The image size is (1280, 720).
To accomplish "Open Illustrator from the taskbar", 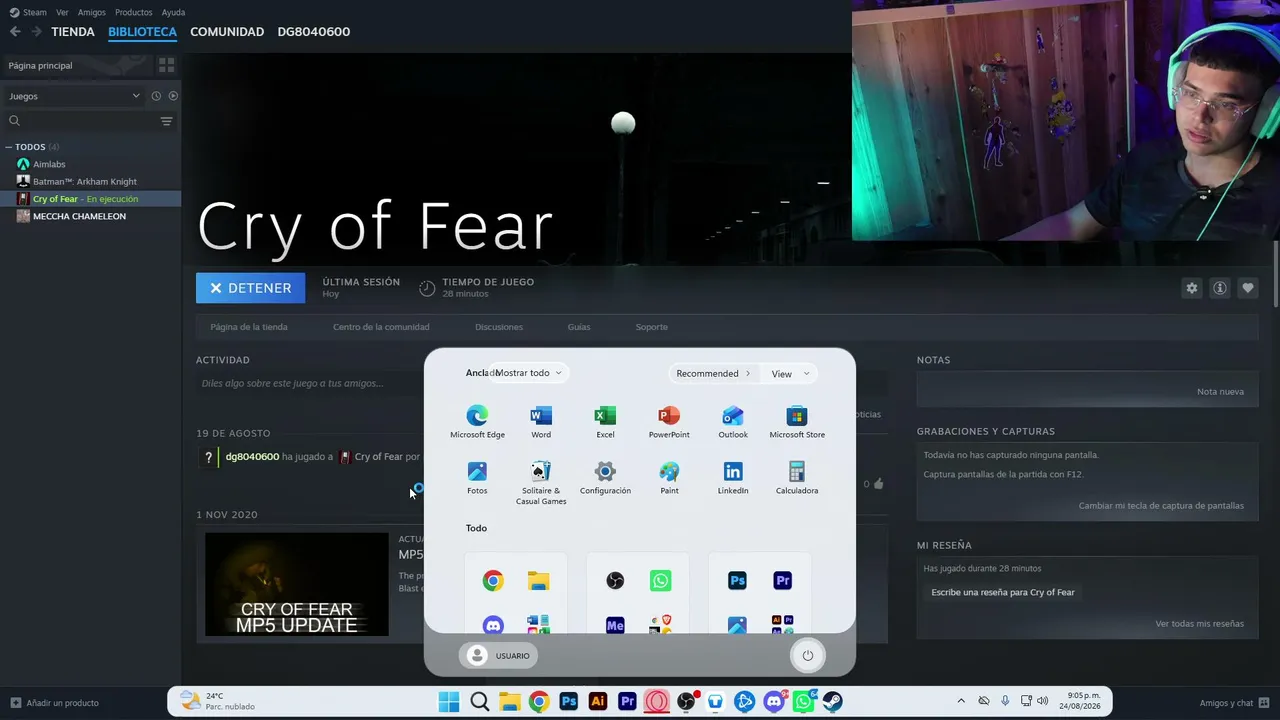I will click(598, 702).
